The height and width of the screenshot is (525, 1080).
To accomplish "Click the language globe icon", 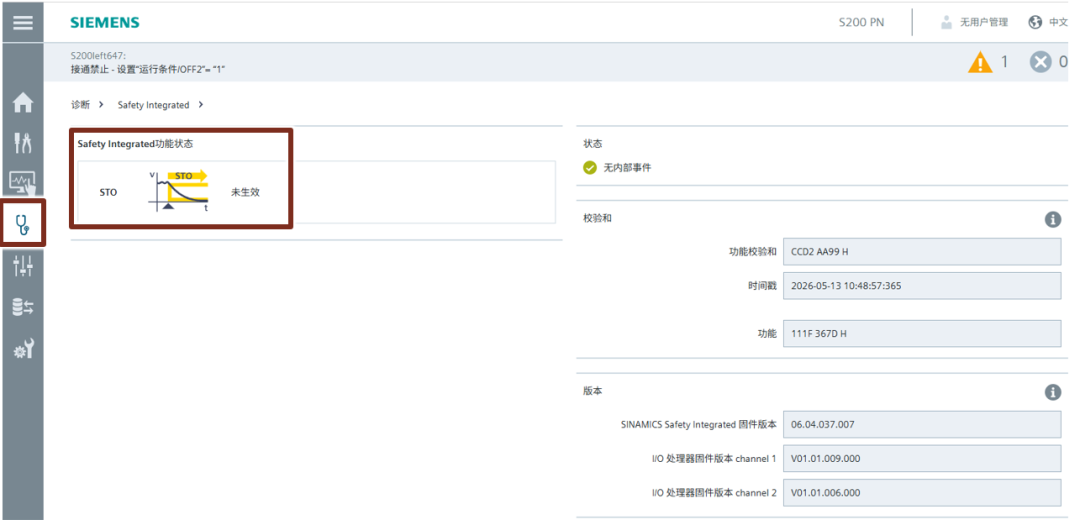I will [x=1035, y=22].
